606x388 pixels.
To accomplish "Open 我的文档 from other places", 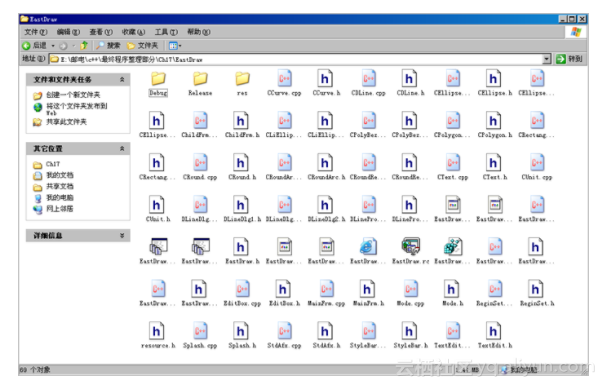I will click(x=60, y=175).
